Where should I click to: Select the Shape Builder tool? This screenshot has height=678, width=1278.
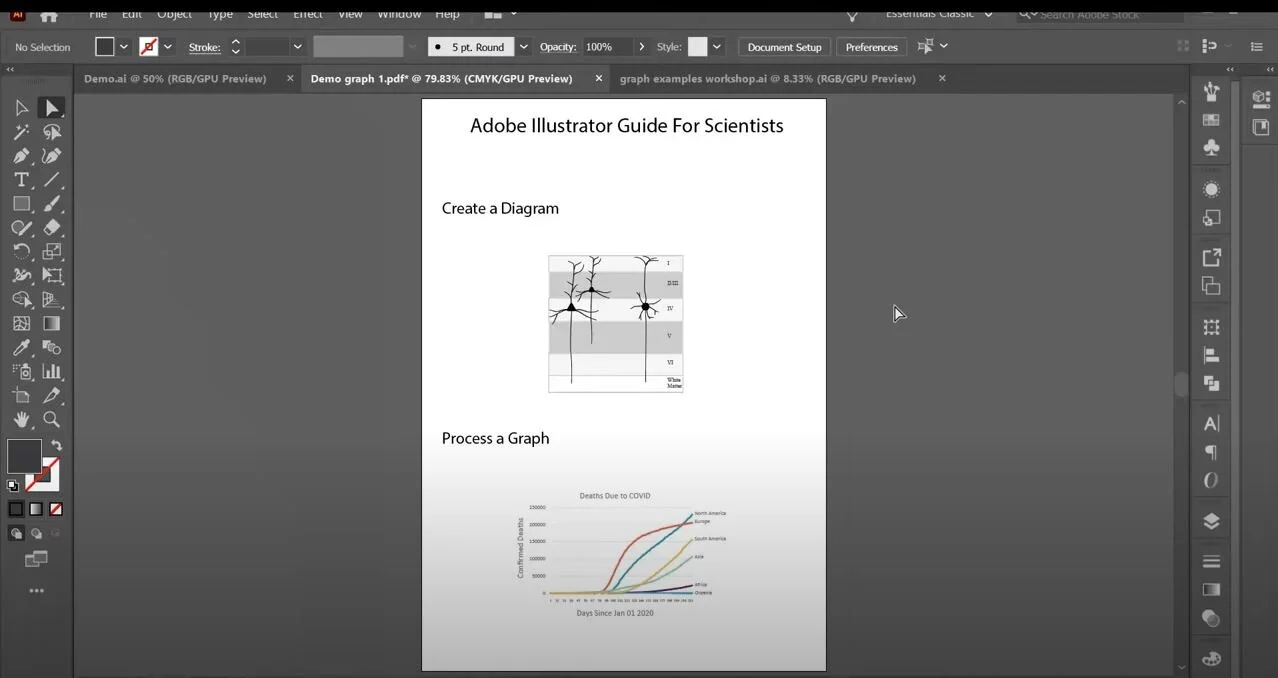tap(21, 300)
